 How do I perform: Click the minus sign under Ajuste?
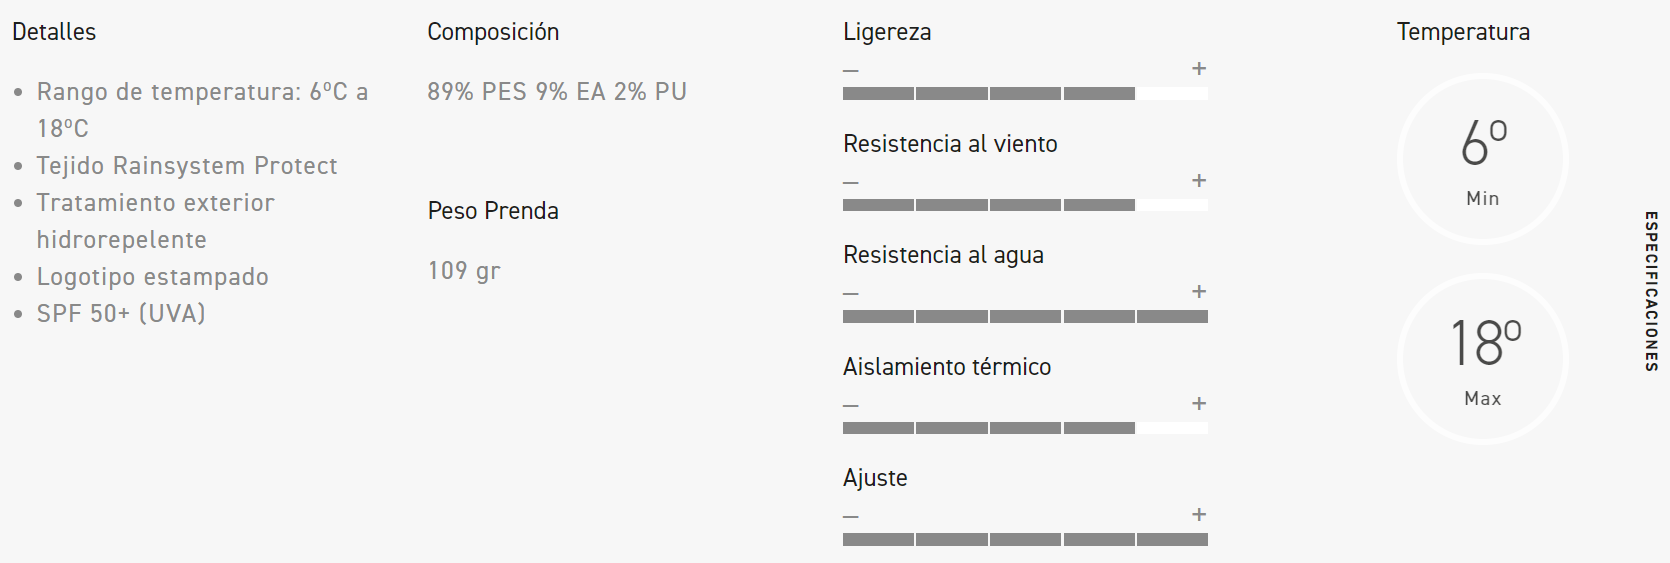pos(851,517)
